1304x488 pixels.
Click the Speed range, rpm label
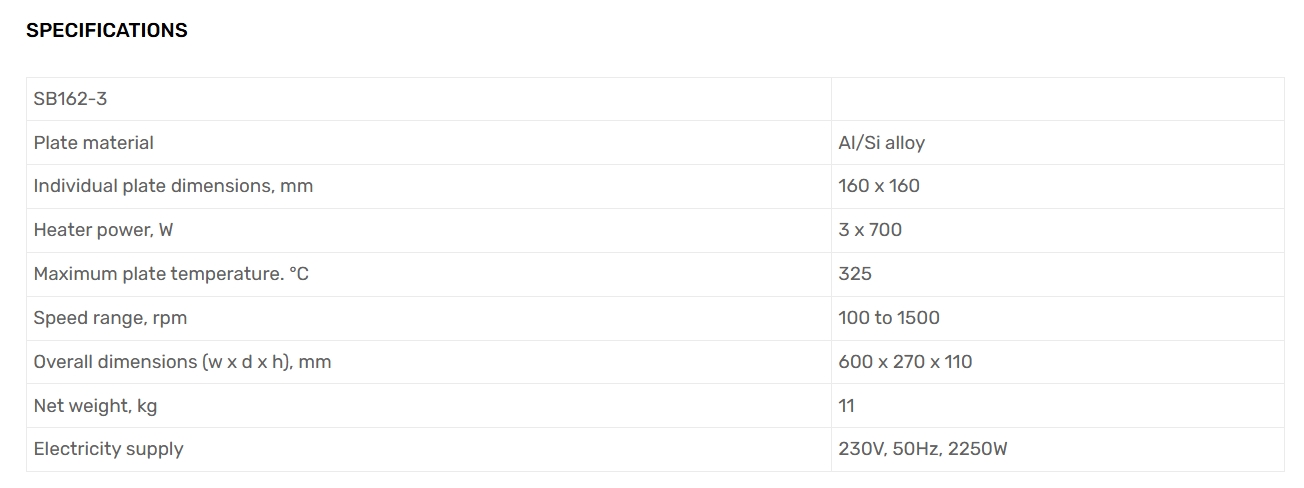click(x=110, y=318)
